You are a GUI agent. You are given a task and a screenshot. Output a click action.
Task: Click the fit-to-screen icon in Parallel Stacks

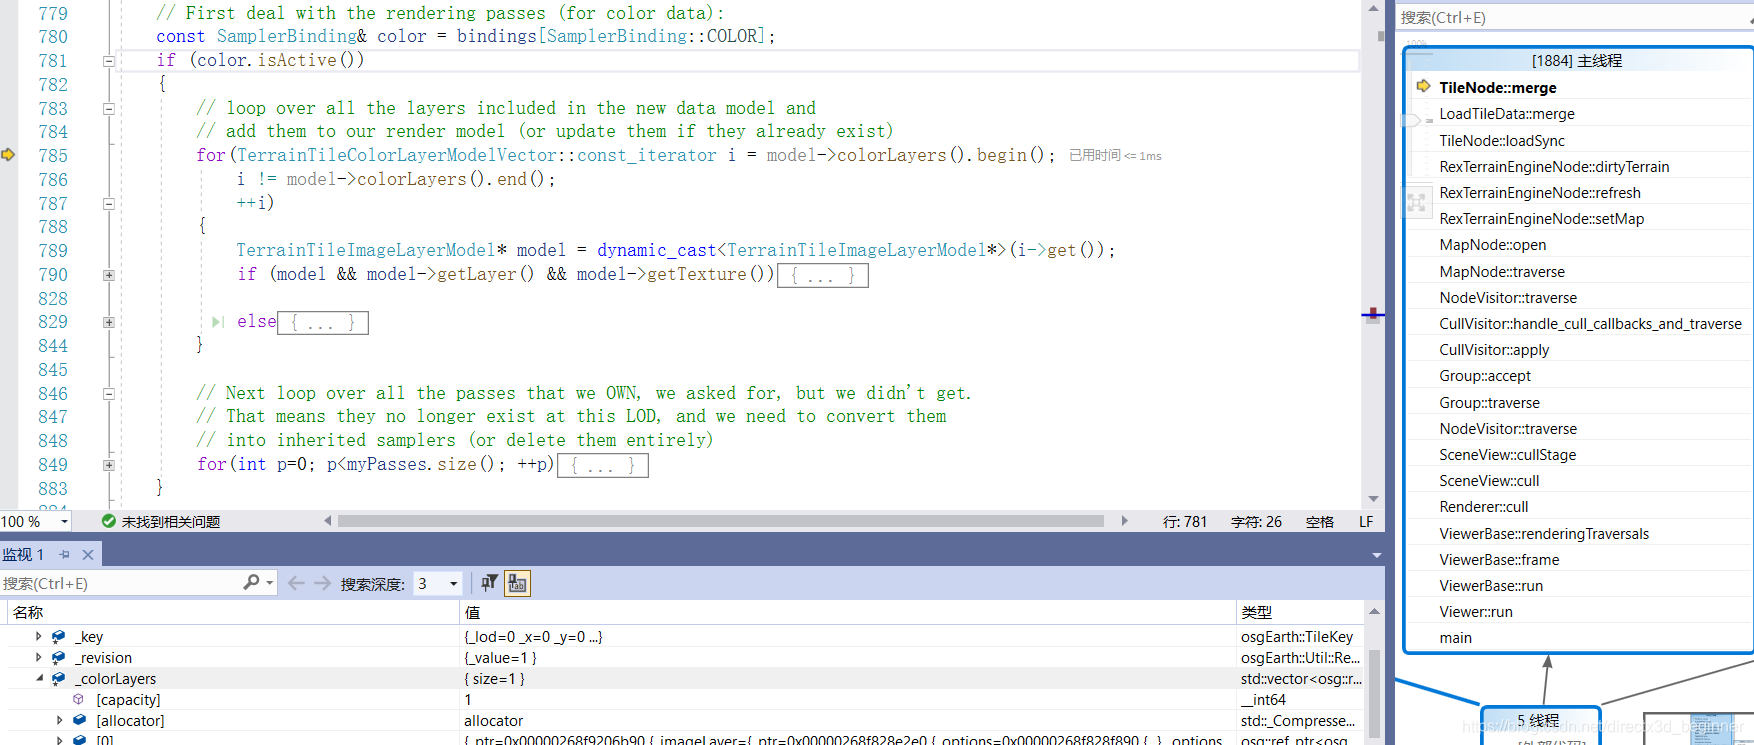point(1416,203)
